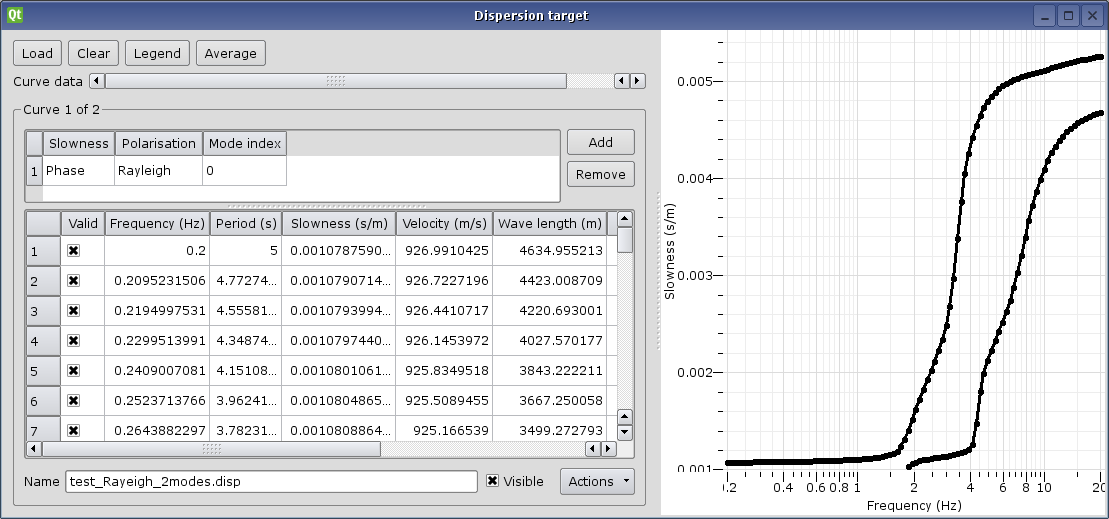This screenshot has width=1109, height=519.
Task: Uncheck Valid for row 1
Action: 73,251
